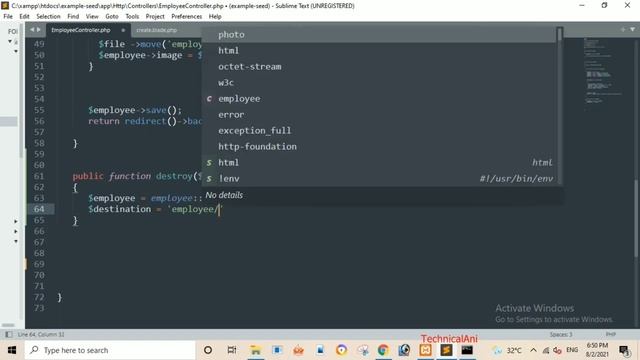The width and height of the screenshot is (640, 360).
Task: Switch the ENG input language
Action: [572, 350]
